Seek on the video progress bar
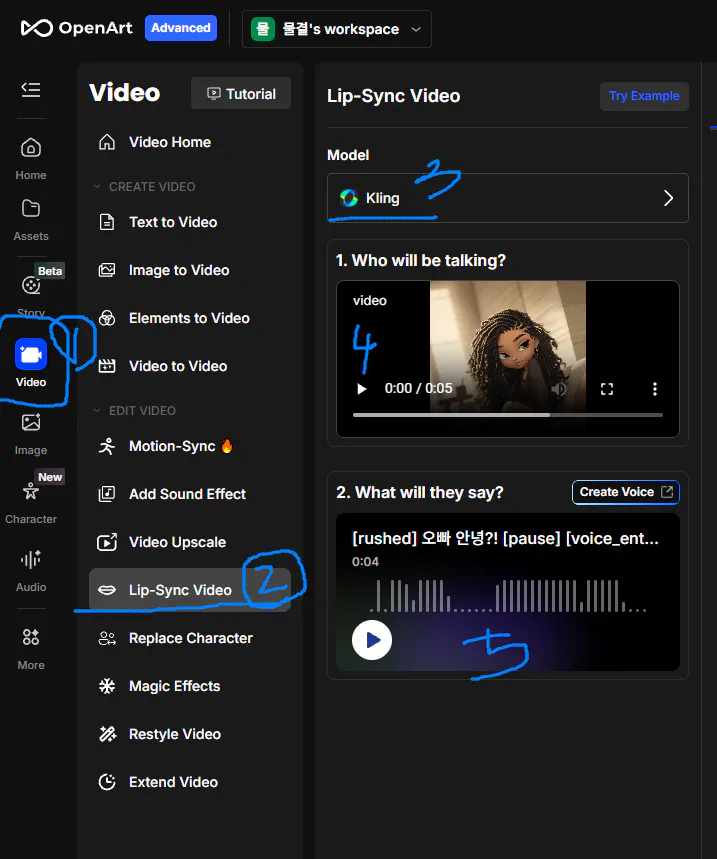Image resolution: width=717 pixels, height=859 pixels. 508,415
